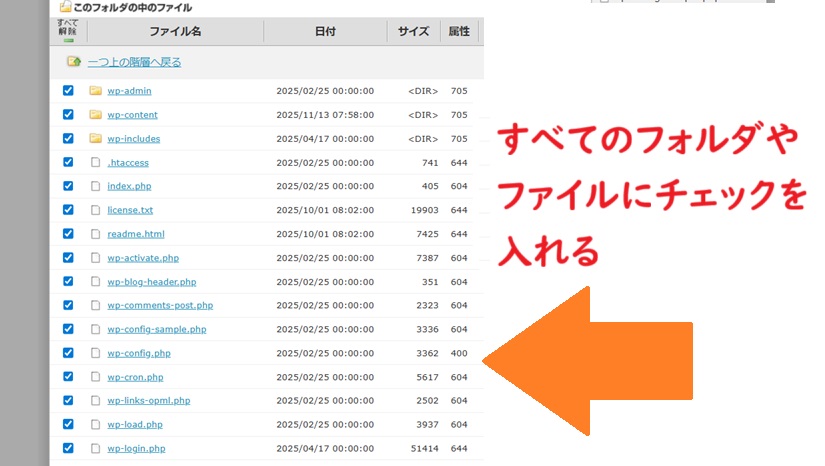Toggle the wp-cron.php checkbox
The image size is (825, 466).
click(68, 376)
